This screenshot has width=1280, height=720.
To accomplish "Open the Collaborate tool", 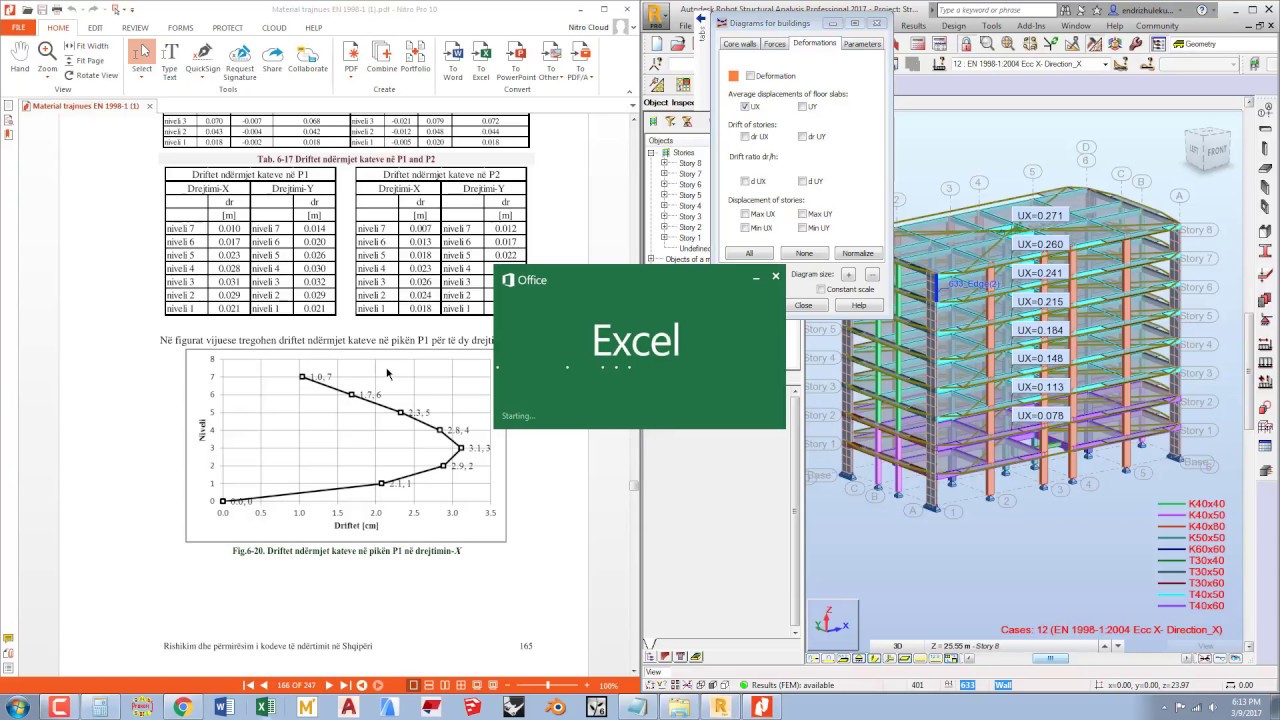I will click(x=308, y=58).
